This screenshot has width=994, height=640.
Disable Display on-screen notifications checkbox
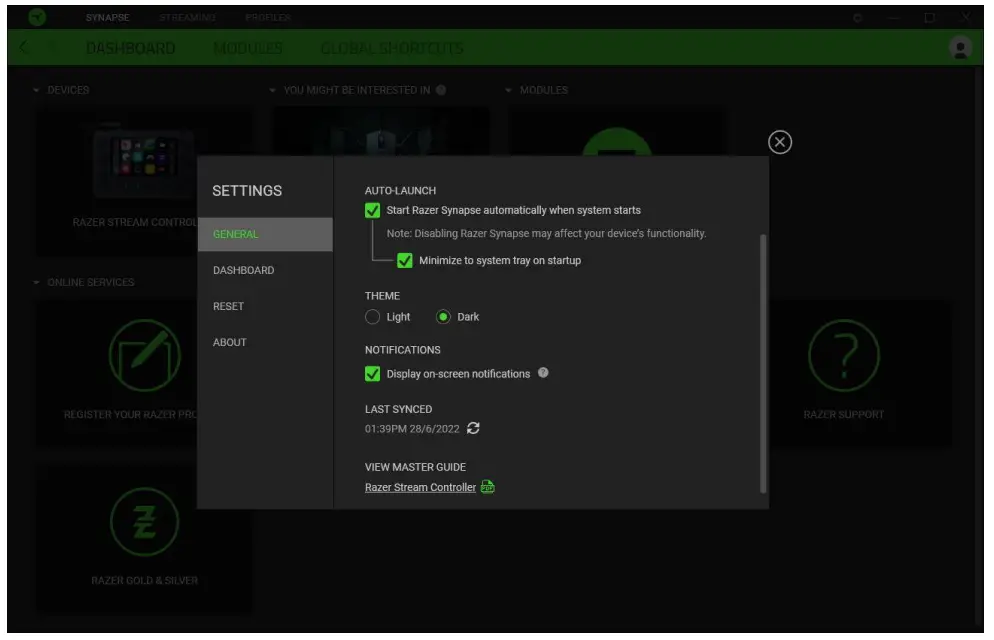(373, 374)
